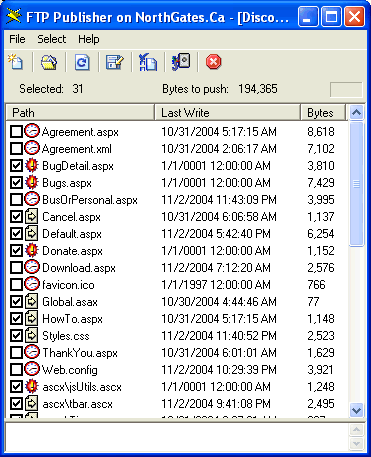
Task: Uncheck the Cancel.aspx checkbox
Action: click(16, 217)
